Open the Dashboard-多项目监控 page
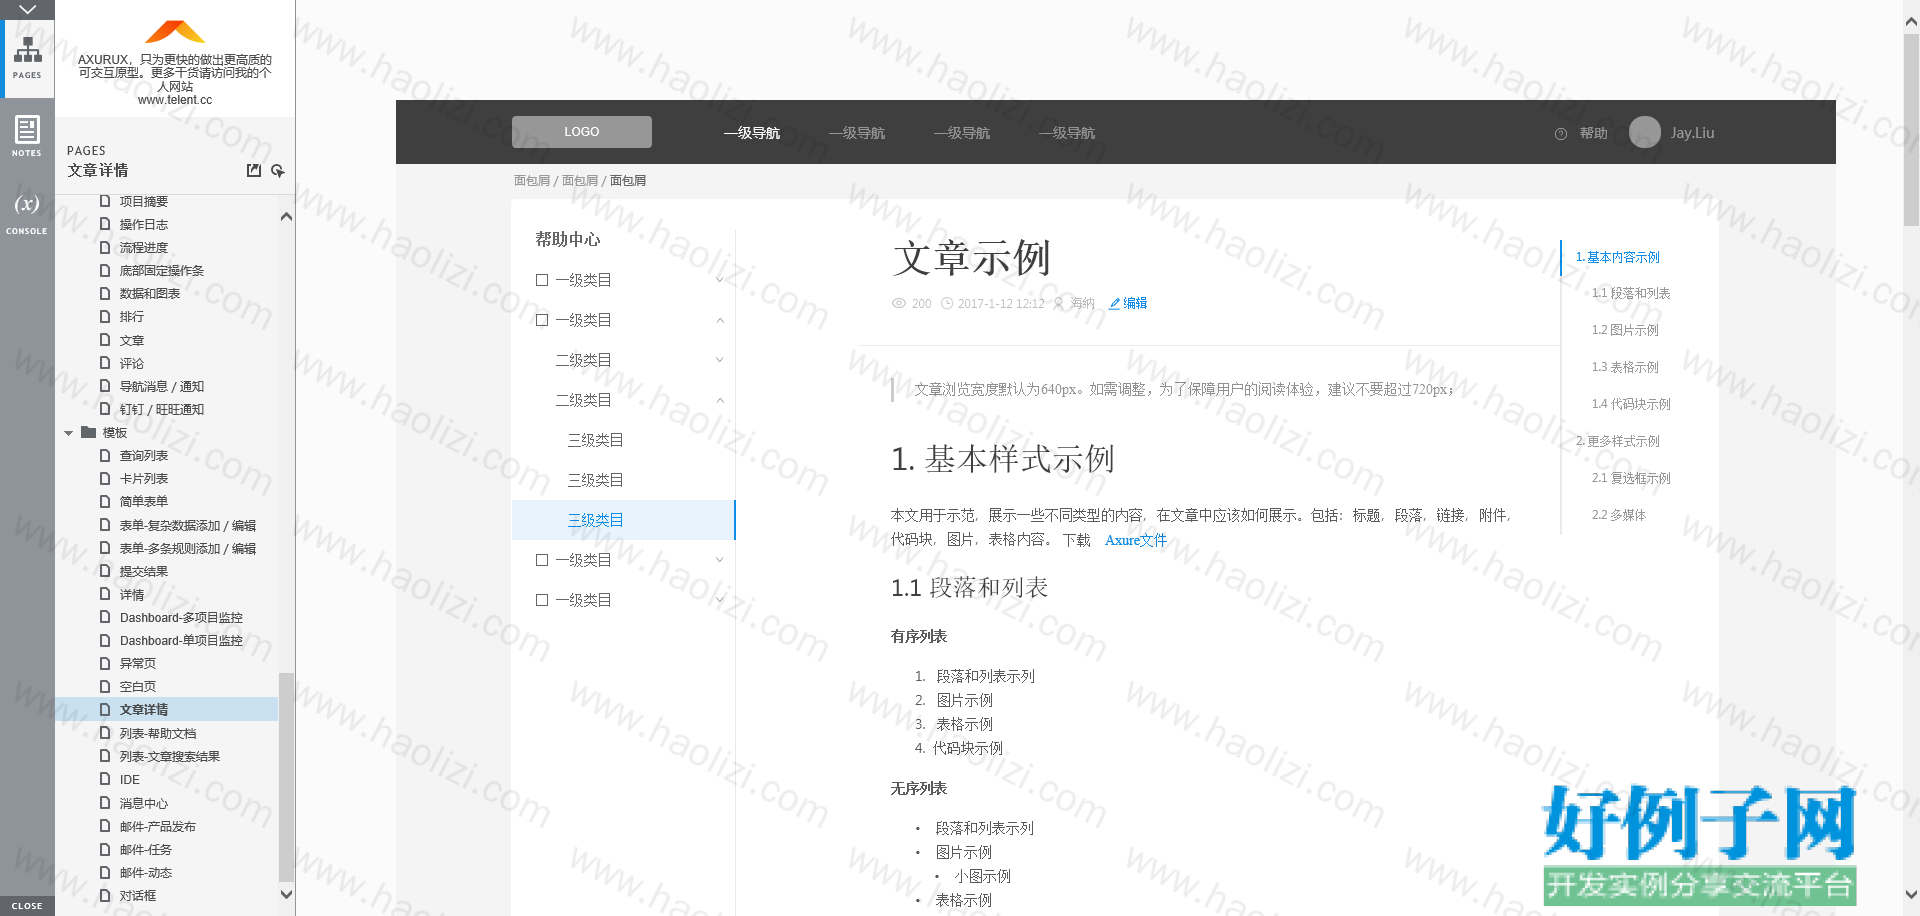The height and width of the screenshot is (916, 1920). [x=181, y=618]
